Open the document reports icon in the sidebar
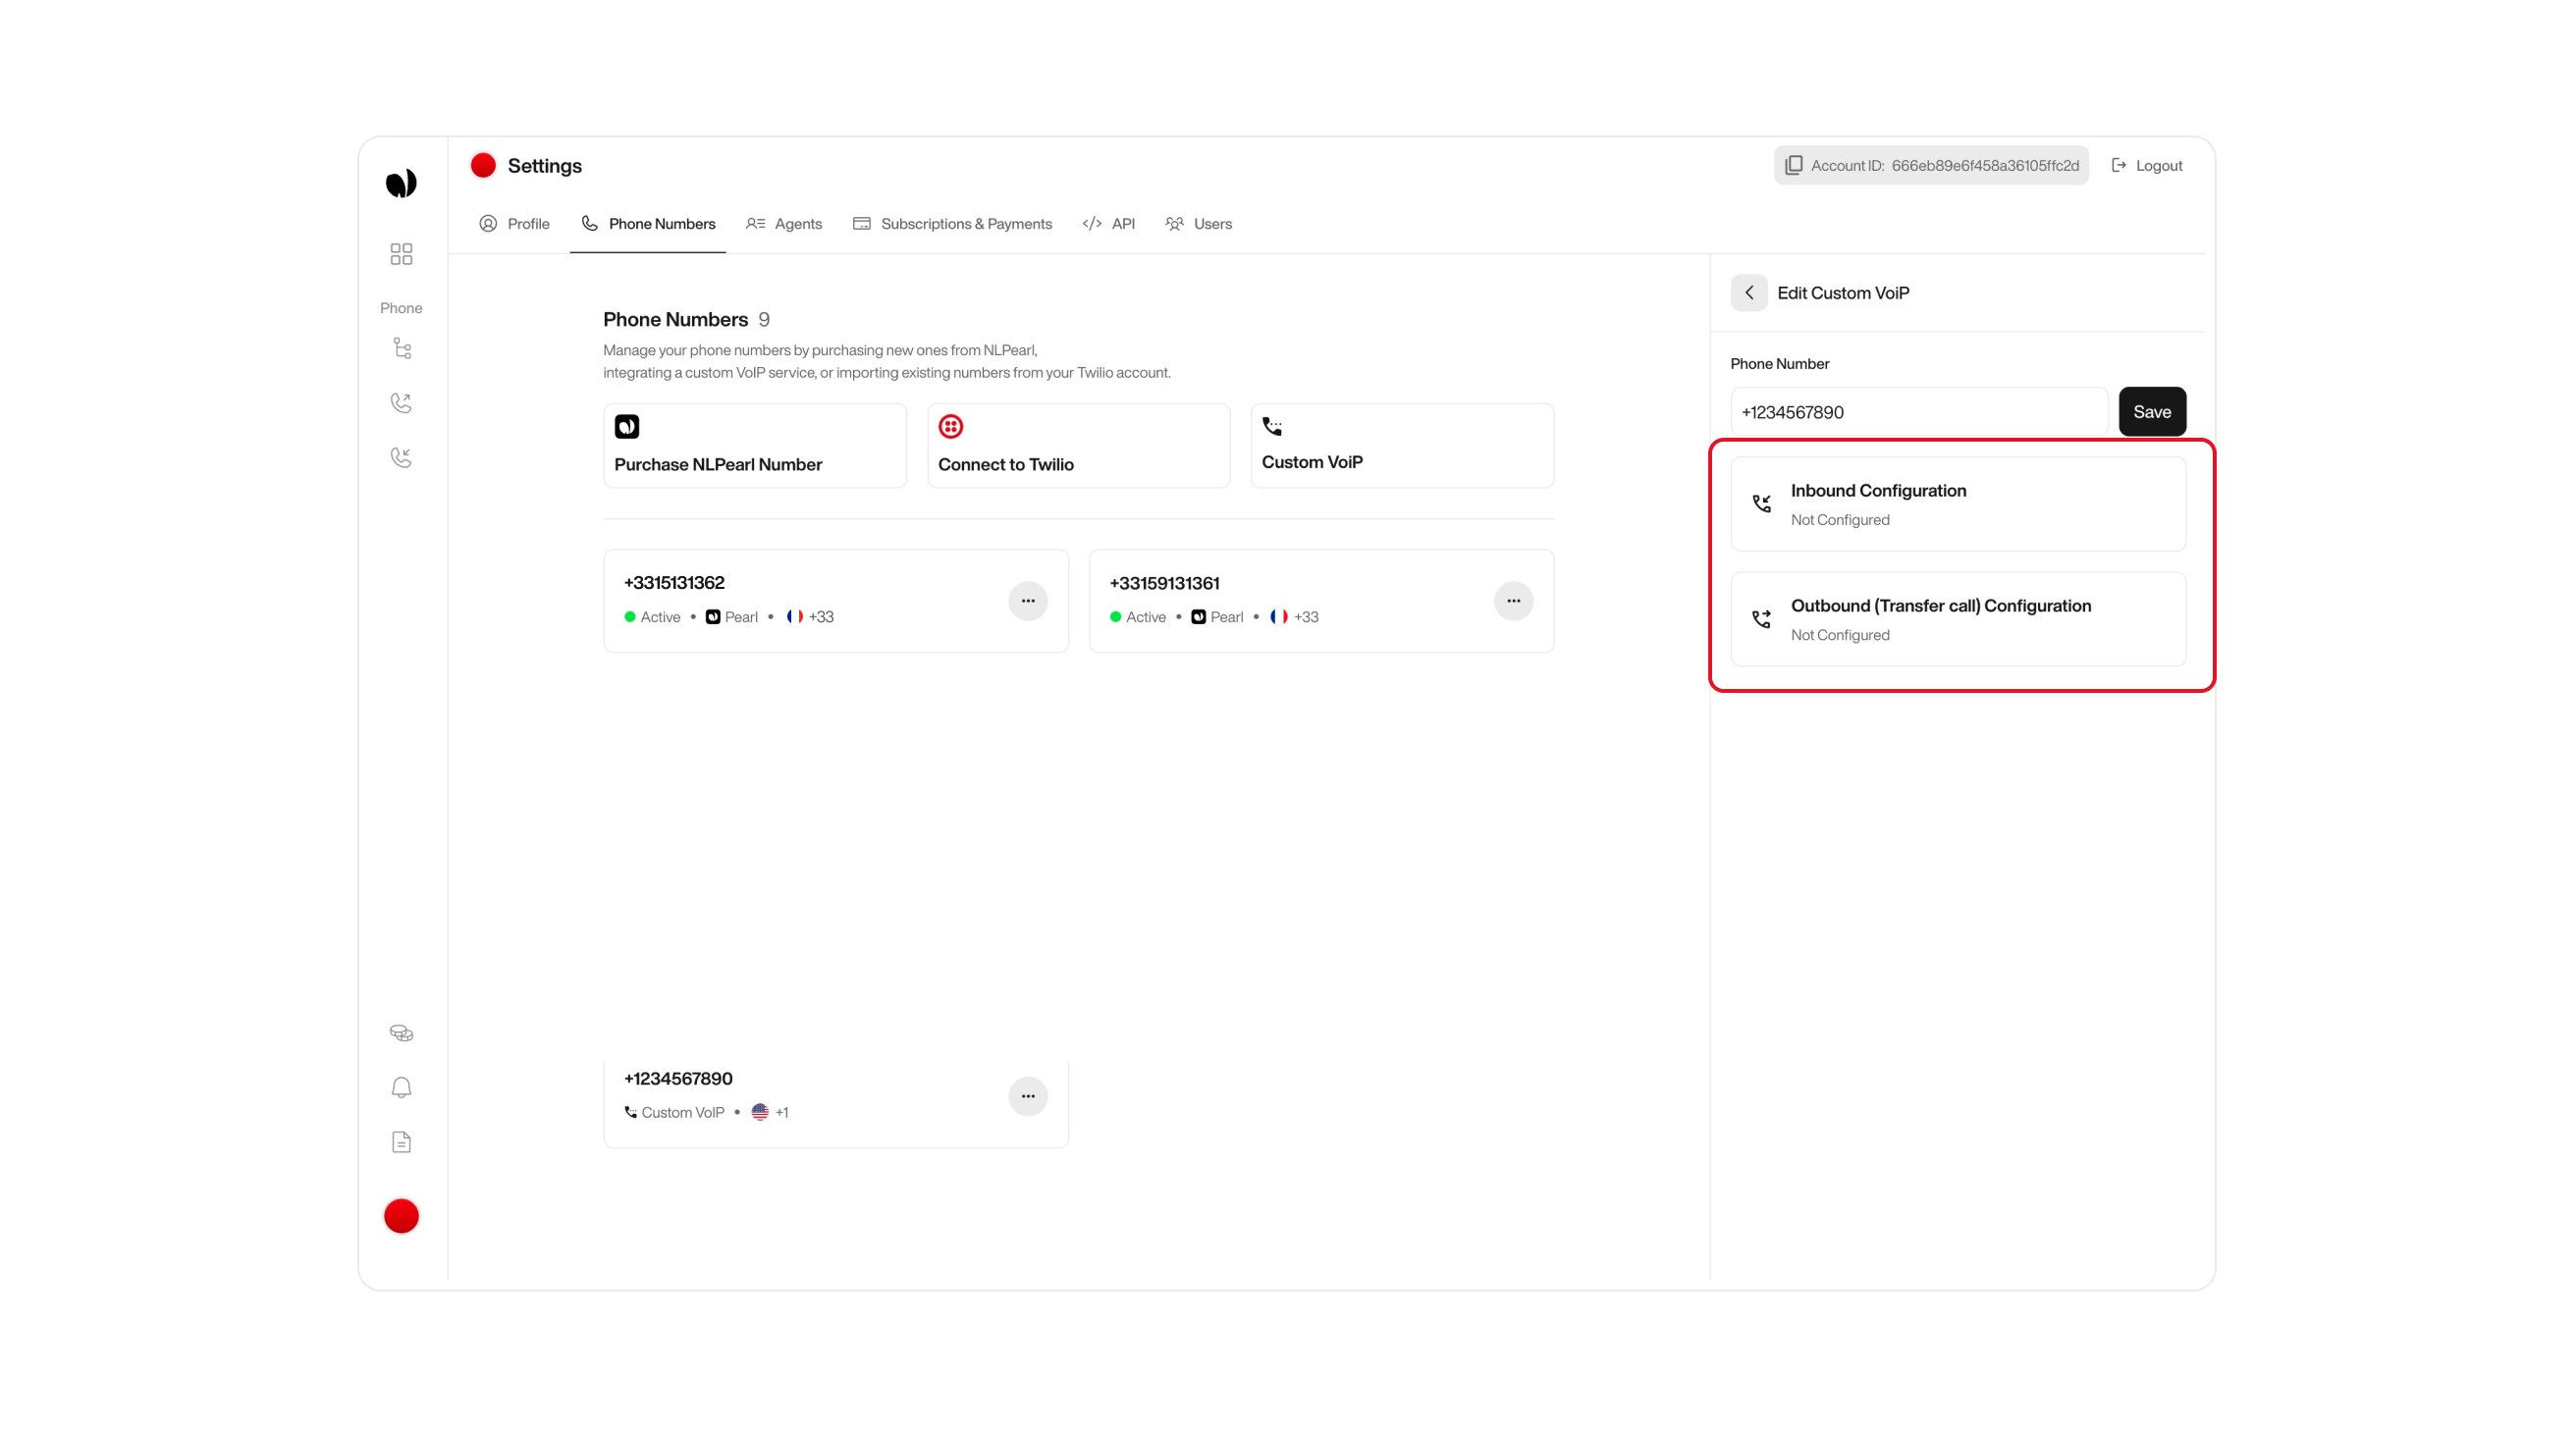Image resolution: width=2576 pixels, height=1429 pixels. (401, 1142)
